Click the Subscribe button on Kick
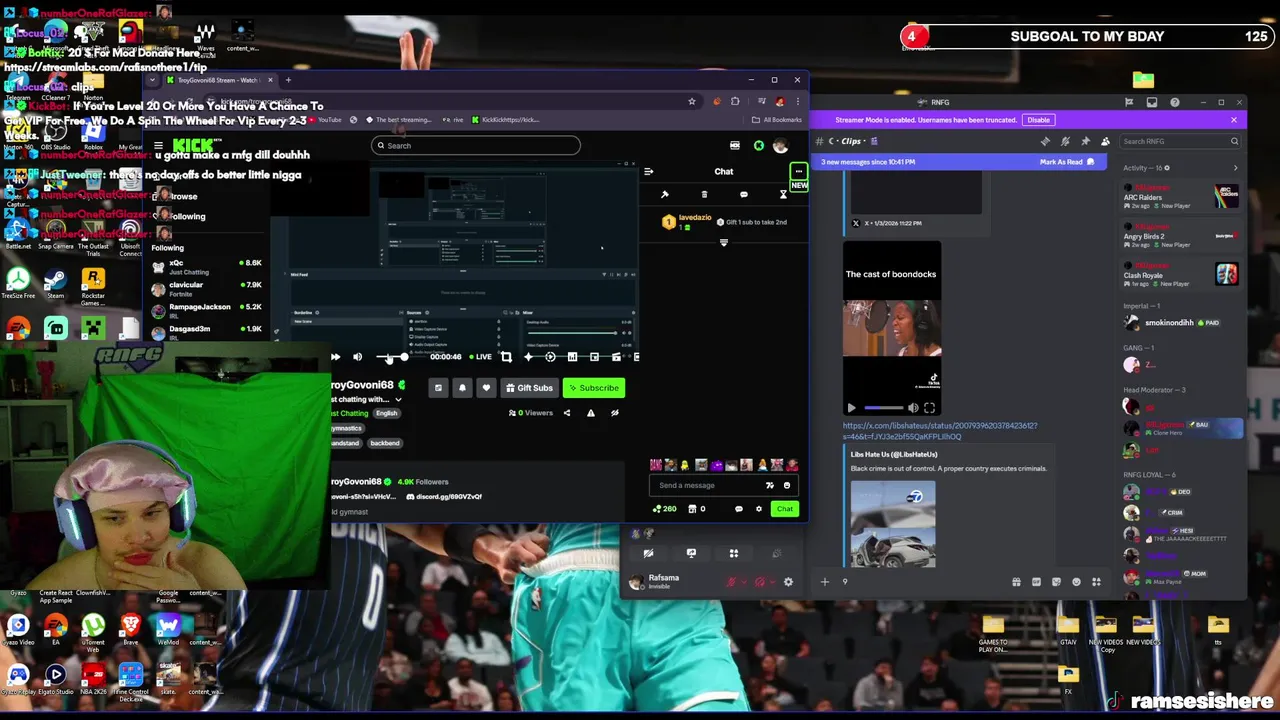This screenshot has height=720, width=1280. pos(594,388)
